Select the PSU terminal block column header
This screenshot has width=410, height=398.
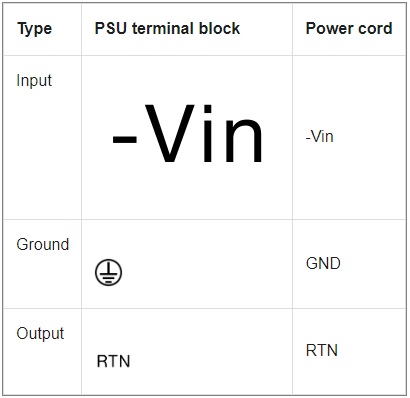[167, 28]
